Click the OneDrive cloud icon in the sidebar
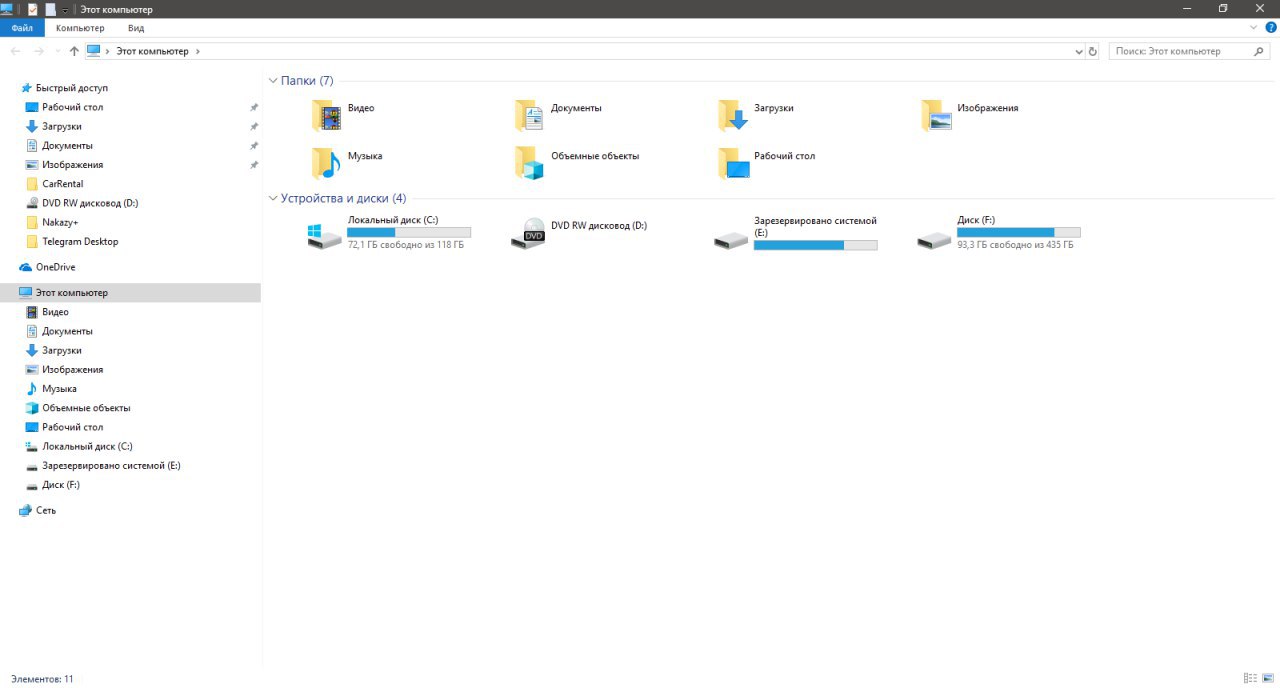The height and width of the screenshot is (688, 1280). coord(26,267)
